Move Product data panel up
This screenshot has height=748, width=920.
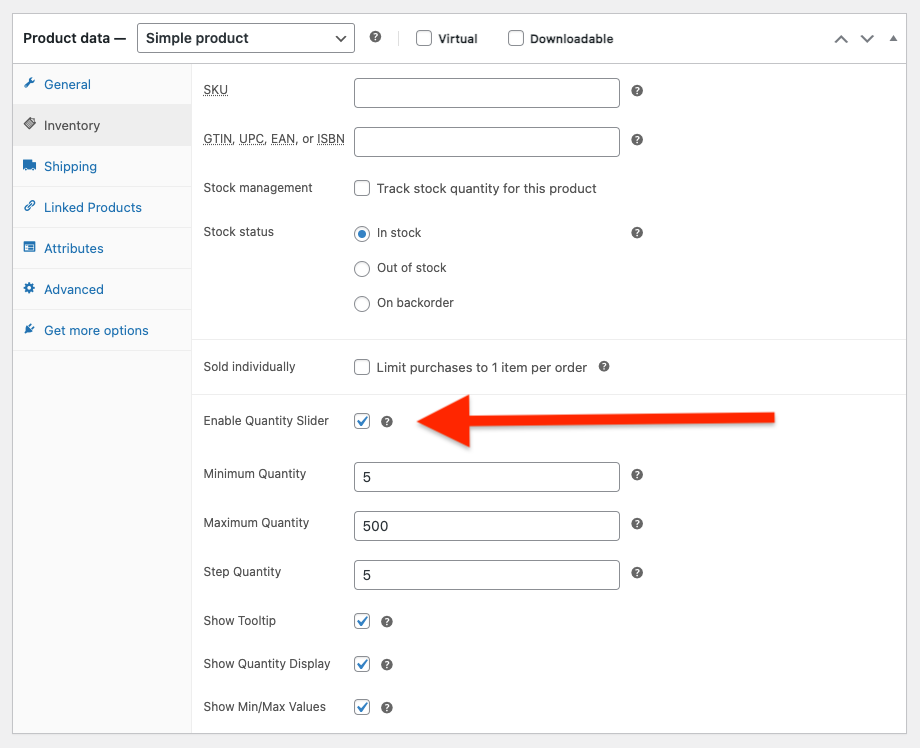tap(841, 39)
